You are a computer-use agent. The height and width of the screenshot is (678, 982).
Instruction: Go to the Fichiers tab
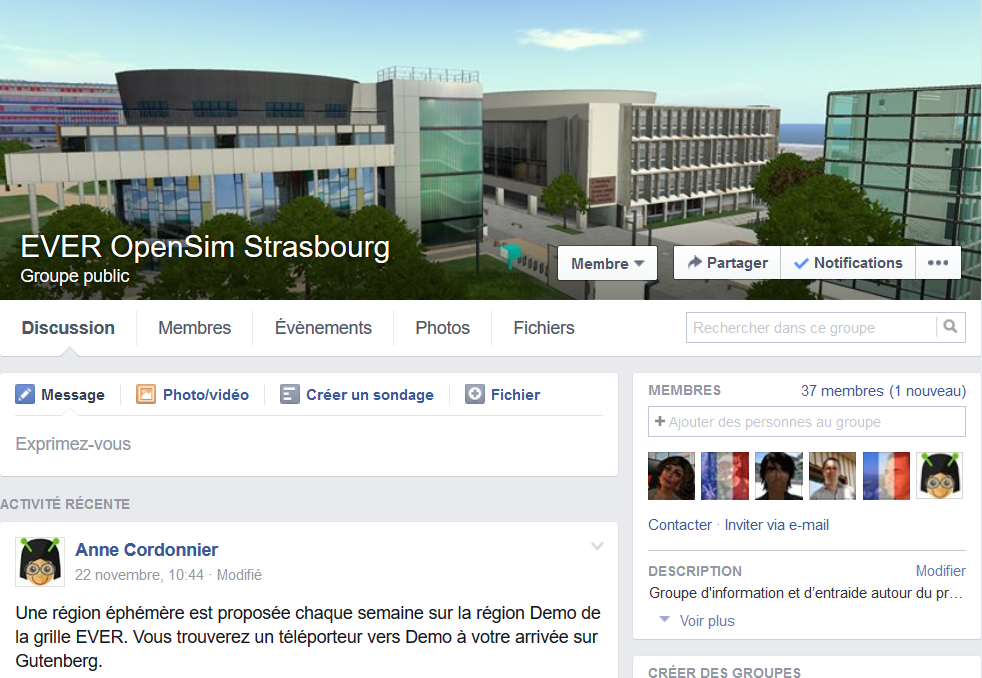[544, 327]
